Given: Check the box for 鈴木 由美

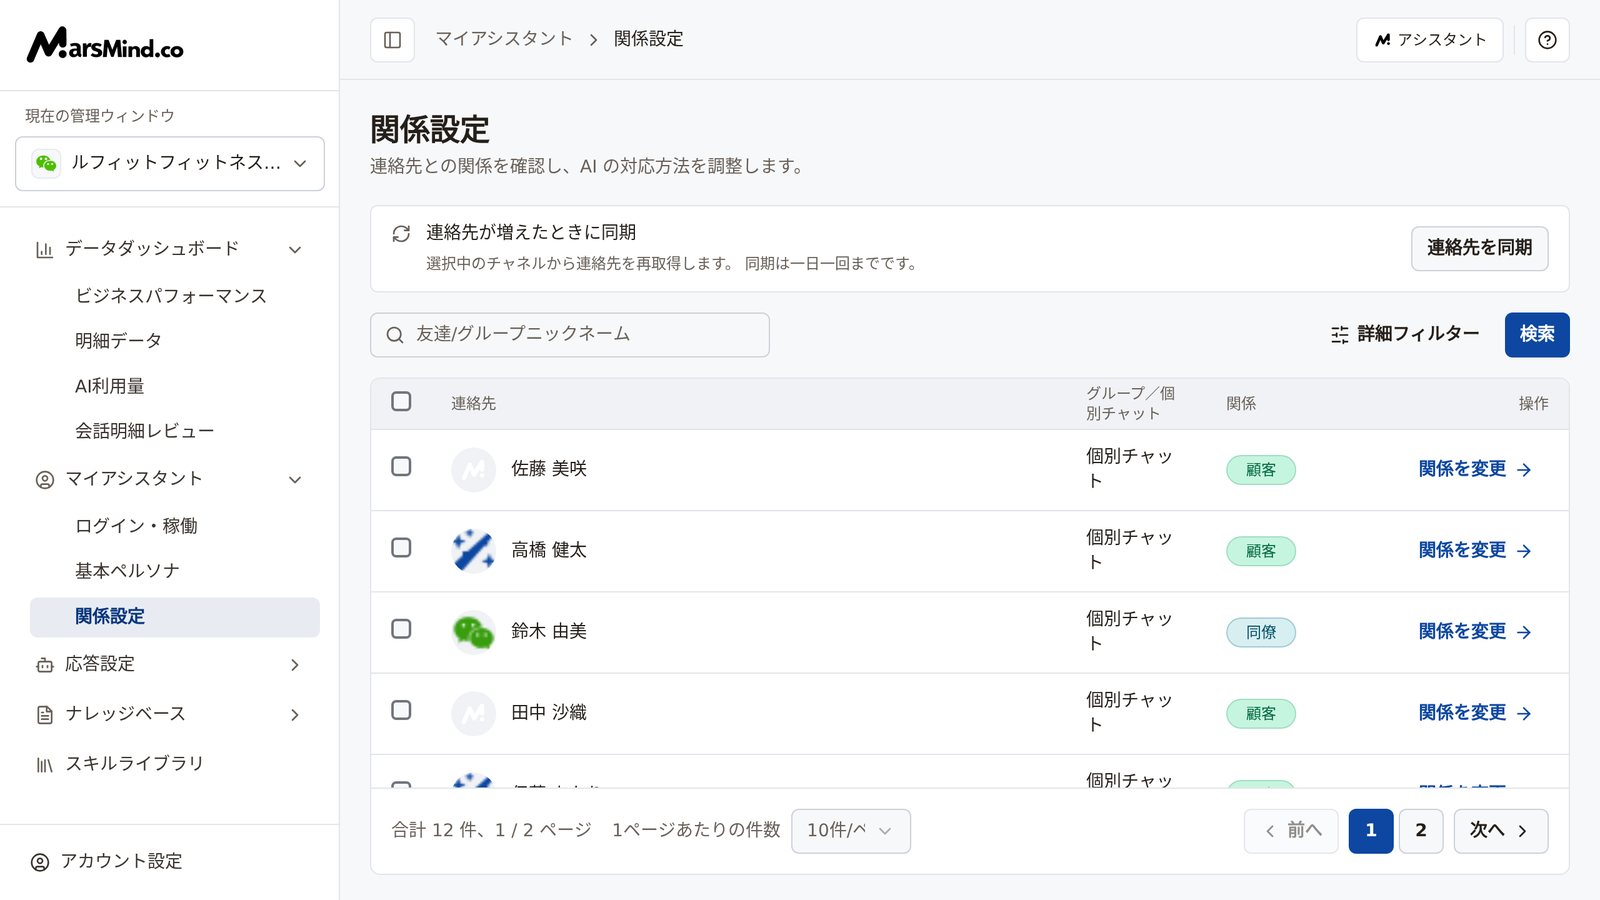Looking at the screenshot, I should pos(401,628).
